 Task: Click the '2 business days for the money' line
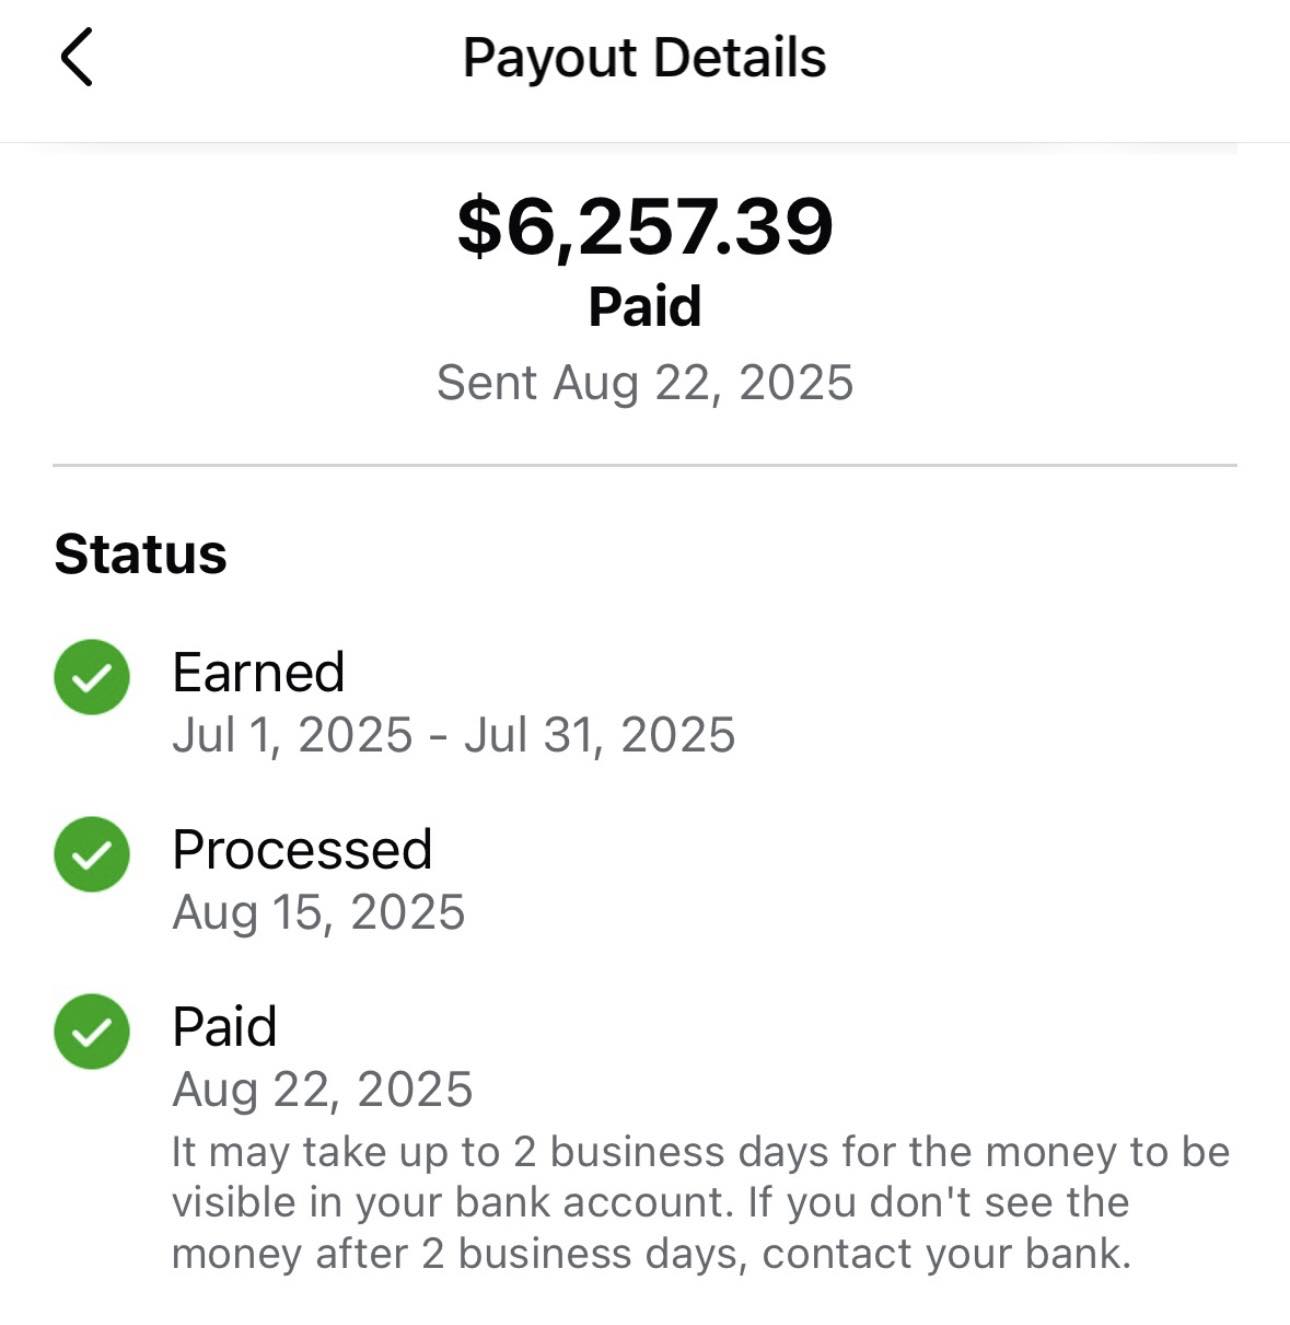coord(700,1152)
